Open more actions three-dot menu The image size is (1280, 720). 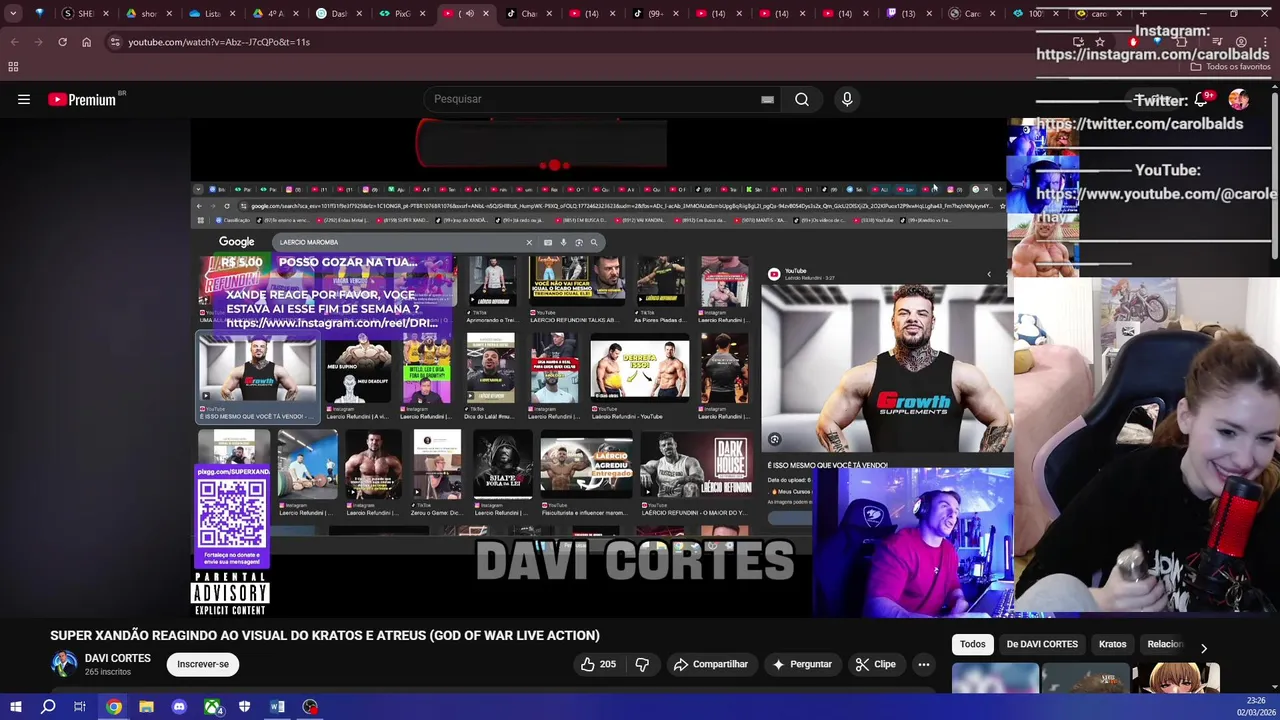pyautogui.click(x=924, y=664)
